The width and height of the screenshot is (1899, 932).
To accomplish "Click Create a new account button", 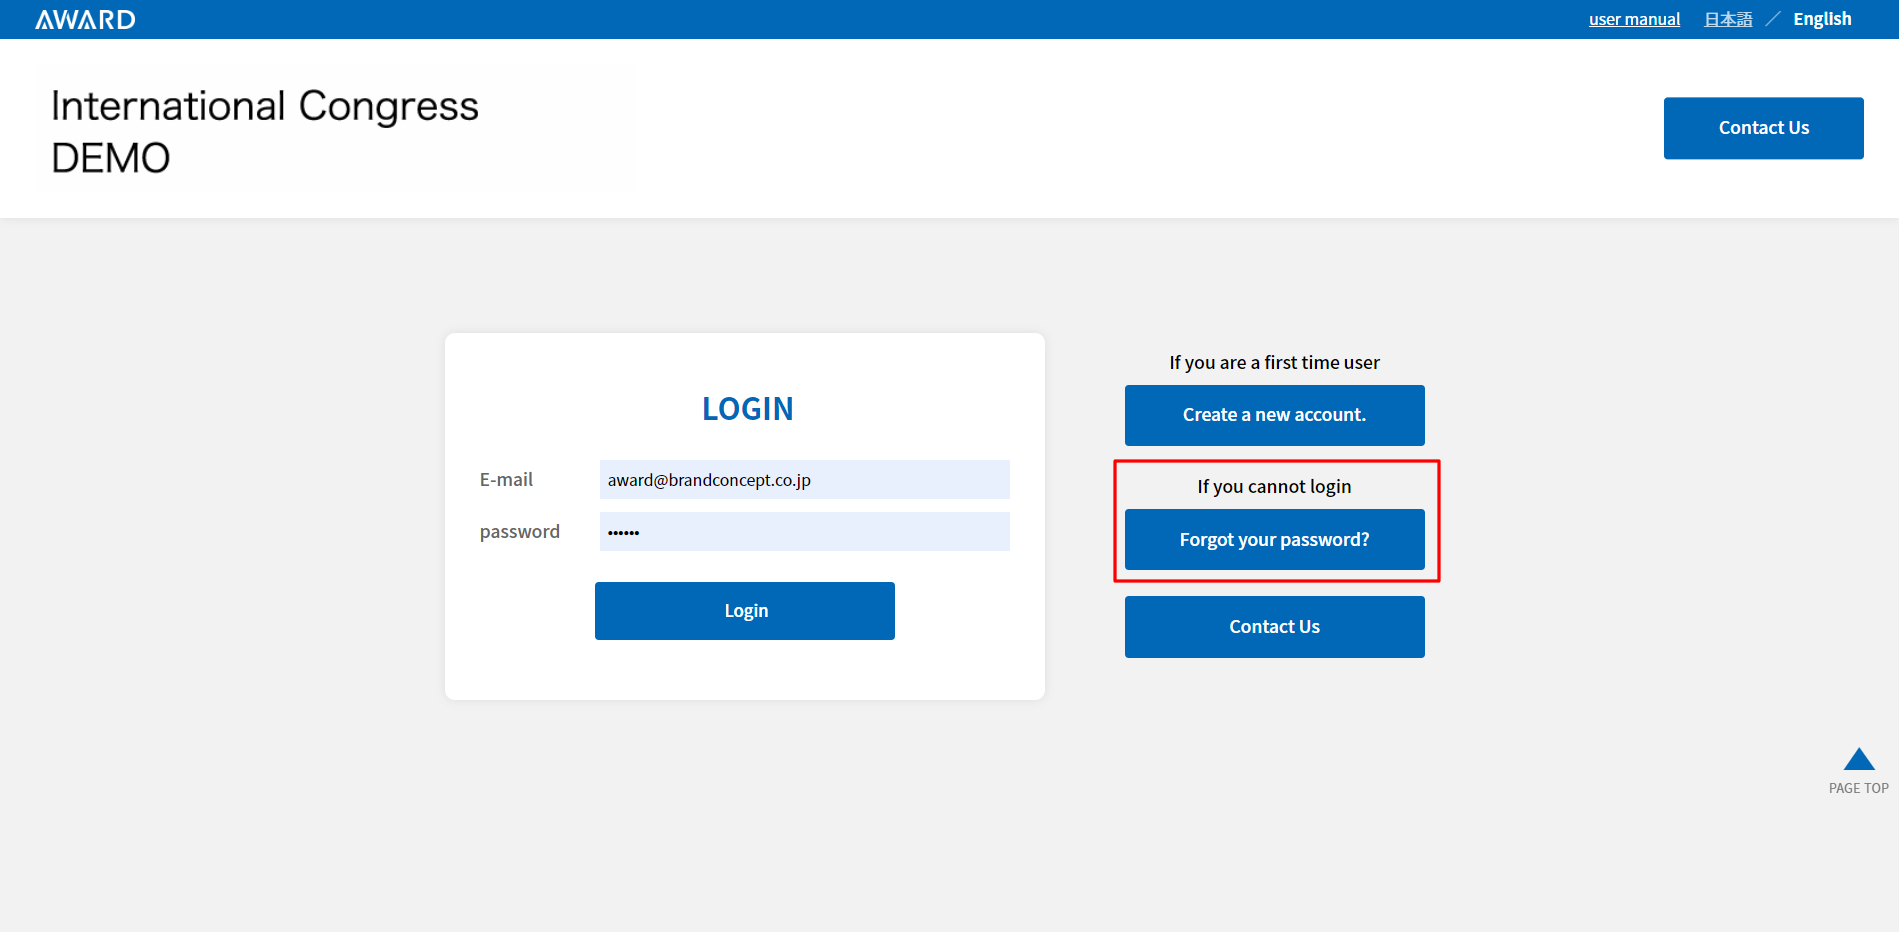I will pyautogui.click(x=1275, y=415).
